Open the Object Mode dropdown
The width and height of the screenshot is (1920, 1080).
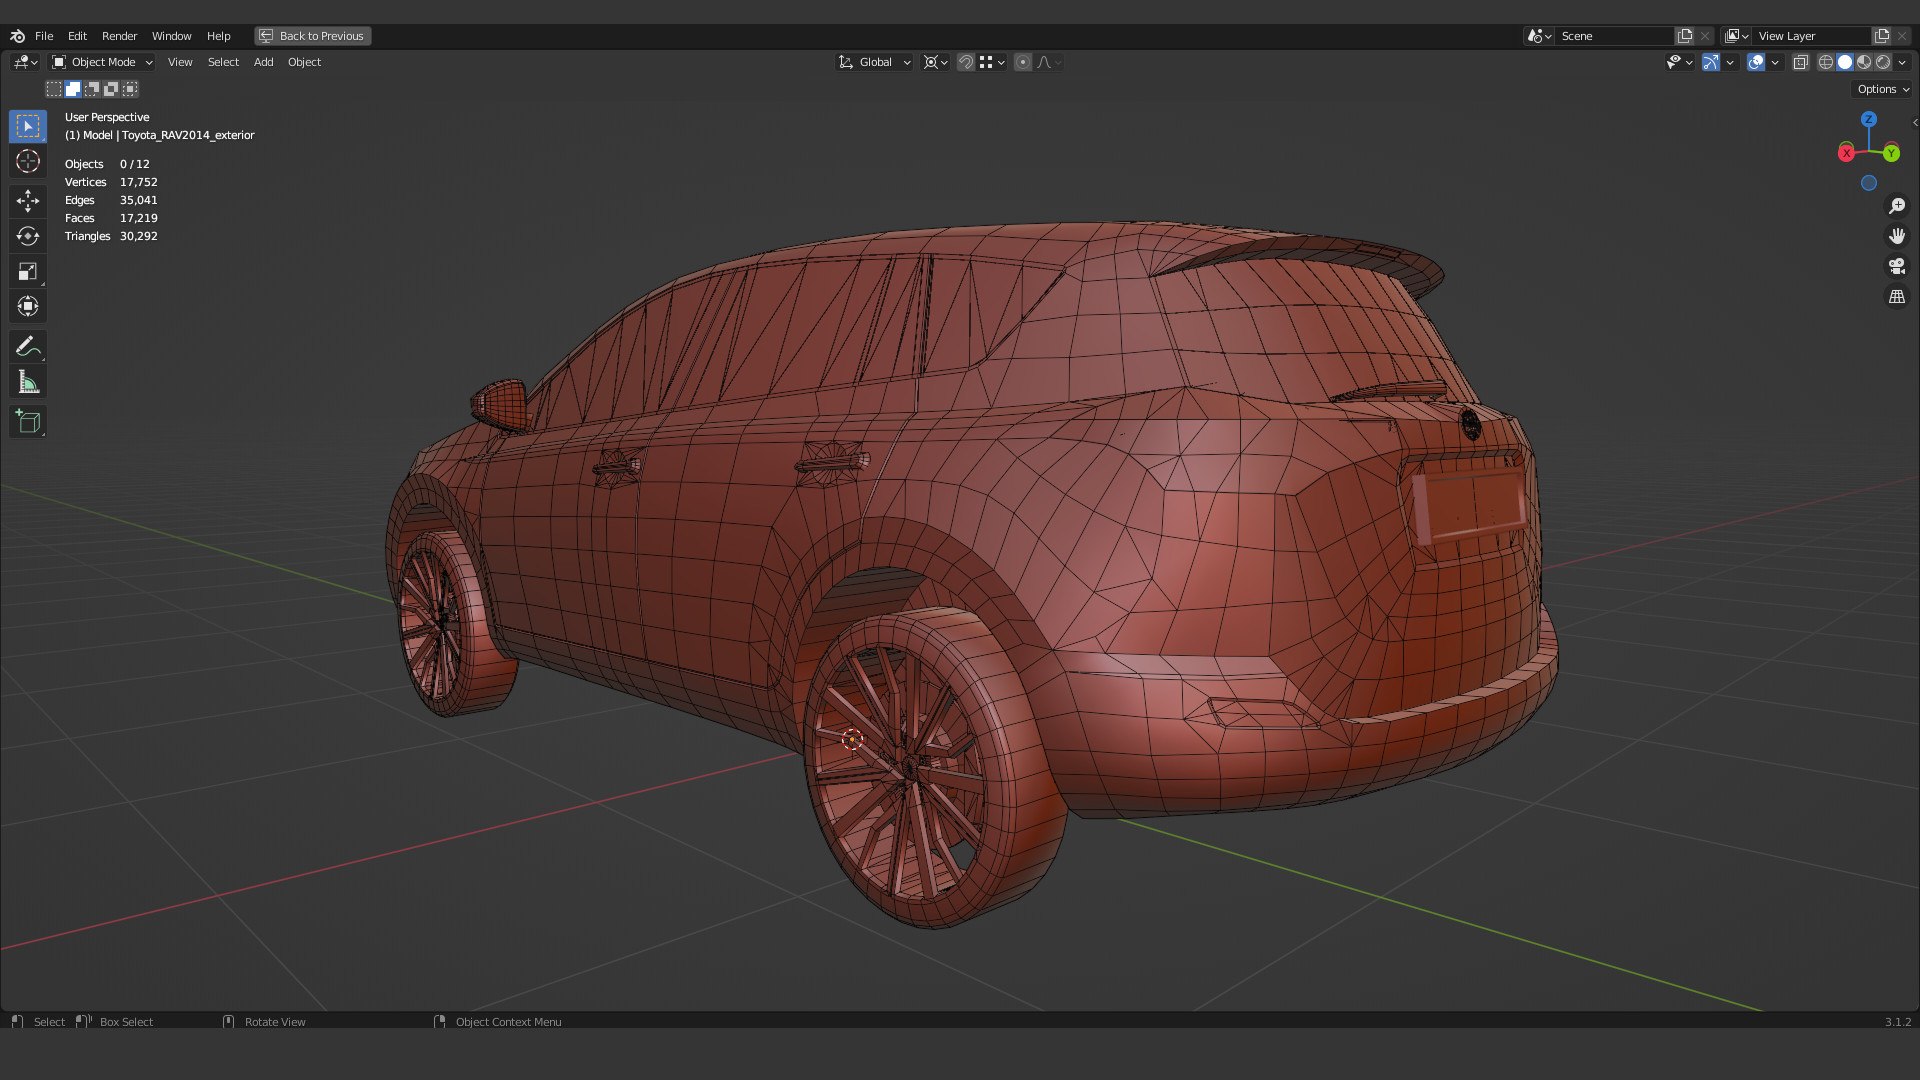click(x=102, y=62)
